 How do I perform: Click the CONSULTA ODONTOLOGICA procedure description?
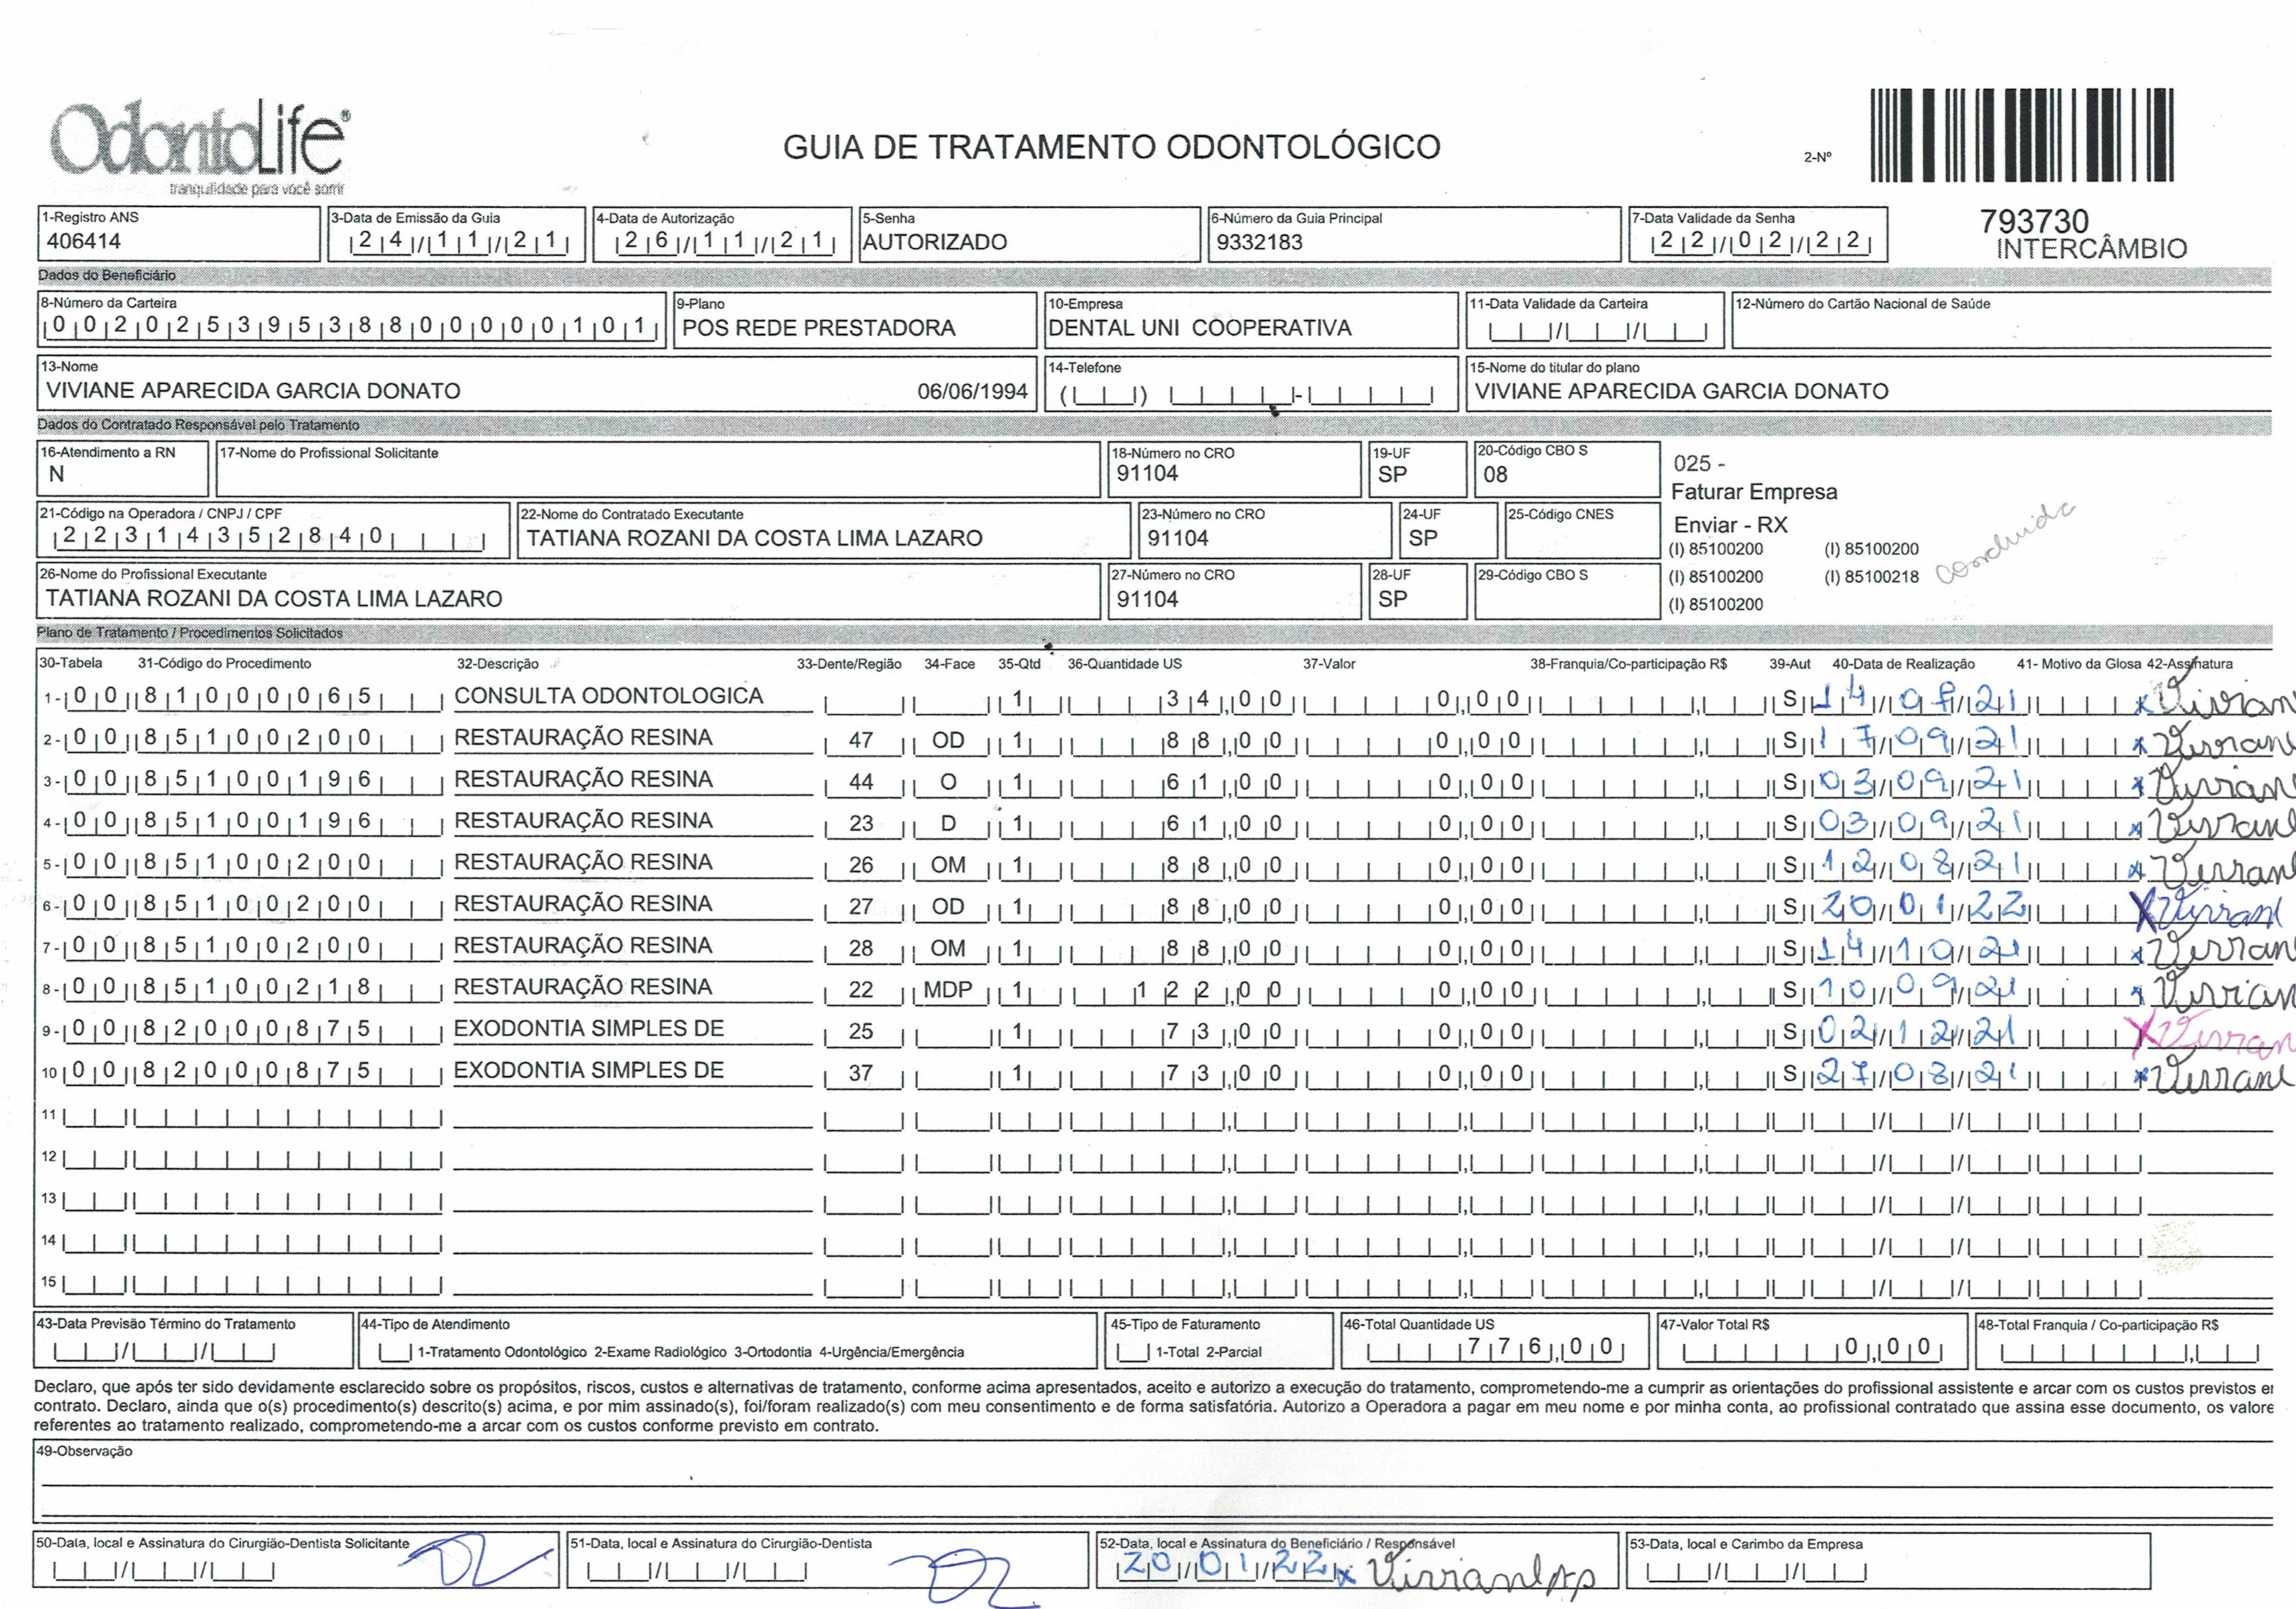pyautogui.click(x=608, y=696)
